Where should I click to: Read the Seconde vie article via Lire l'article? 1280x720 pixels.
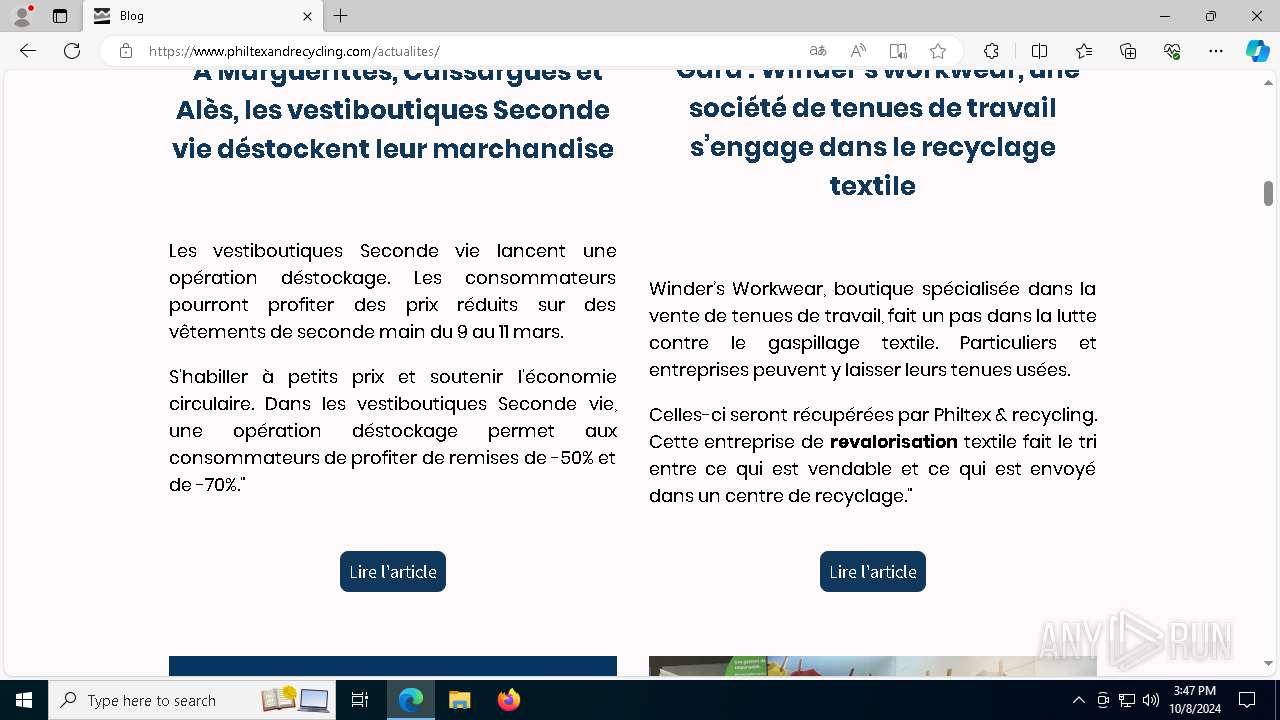point(393,571)
